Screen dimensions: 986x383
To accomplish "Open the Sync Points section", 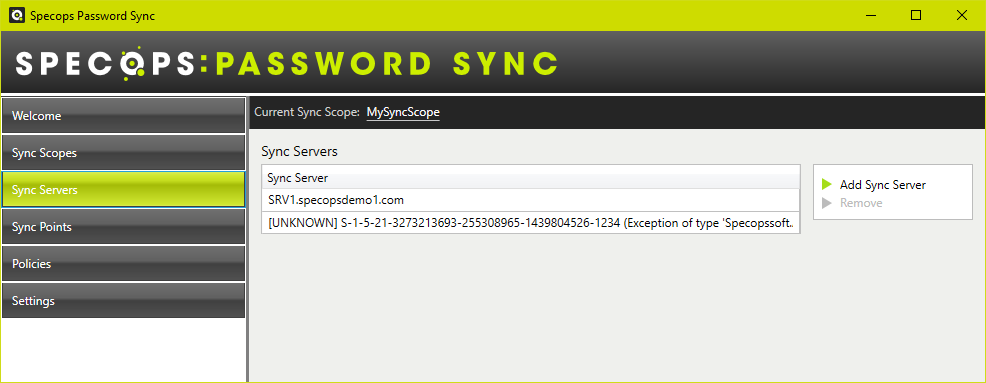I will click(123, 226).
